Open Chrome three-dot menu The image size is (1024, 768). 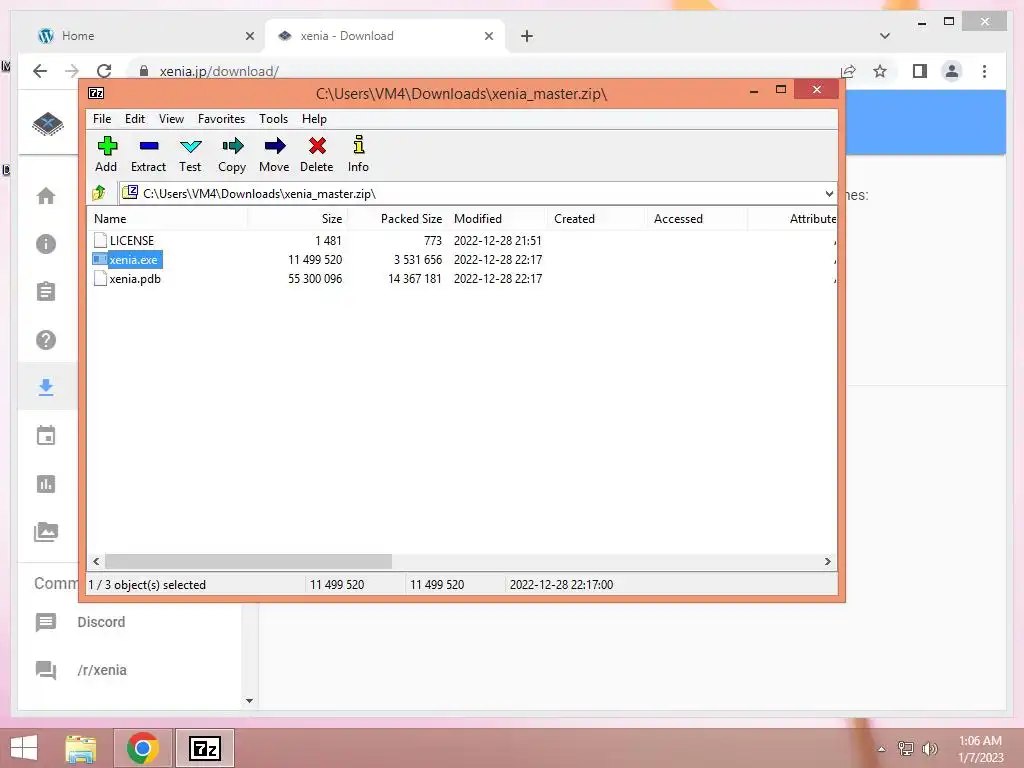pos(984,71)
